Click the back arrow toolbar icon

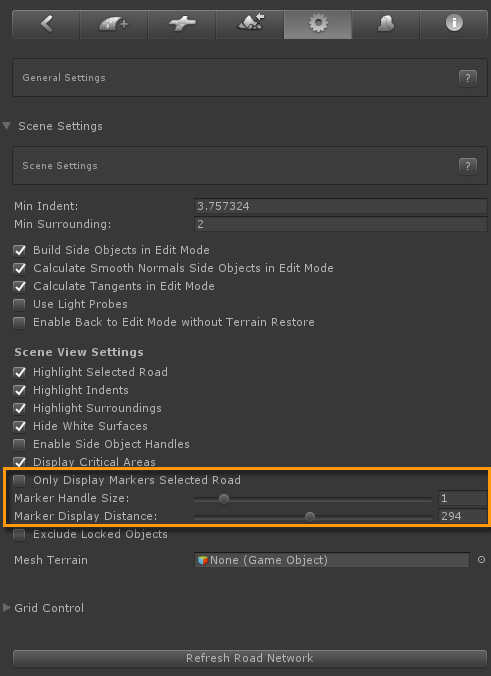coord(46,24)
